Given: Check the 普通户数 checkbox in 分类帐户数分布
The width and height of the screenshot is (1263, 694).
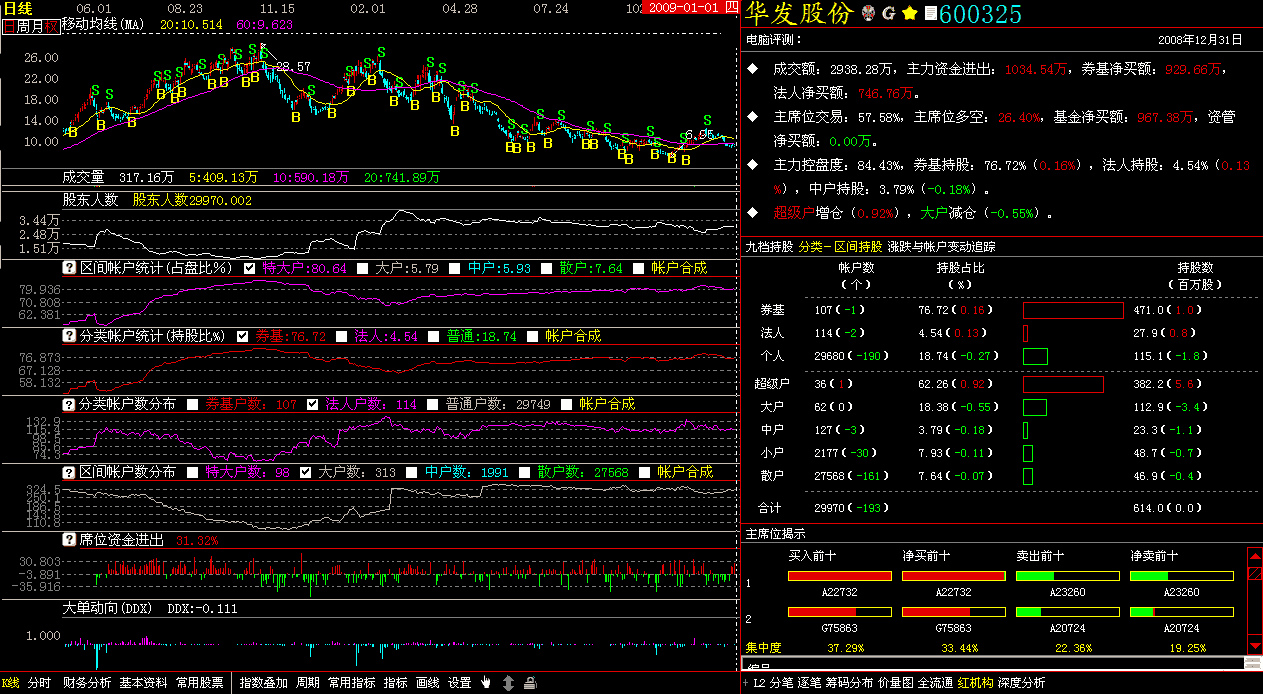Looking at the screenshot, I should [433, 404].
